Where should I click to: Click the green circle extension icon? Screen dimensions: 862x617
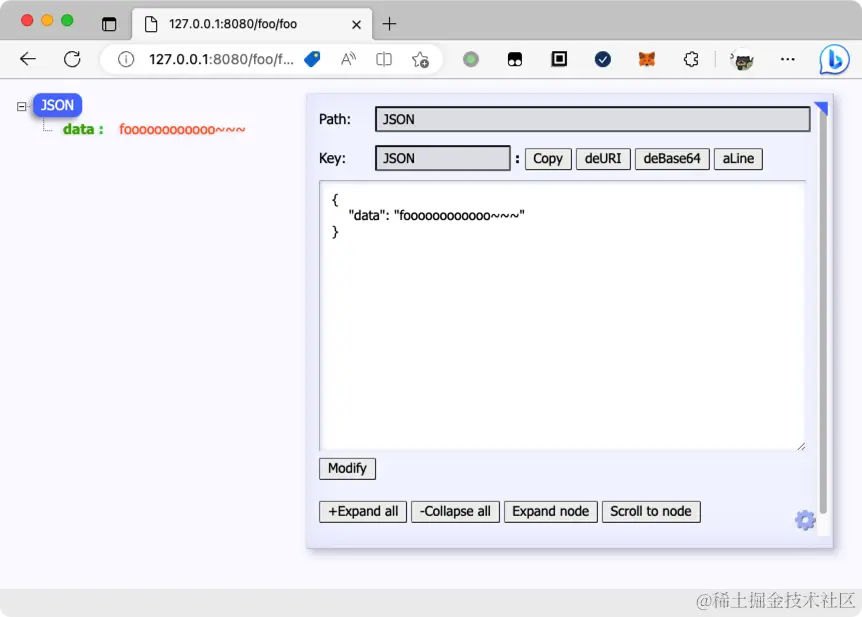coord(471,59)
